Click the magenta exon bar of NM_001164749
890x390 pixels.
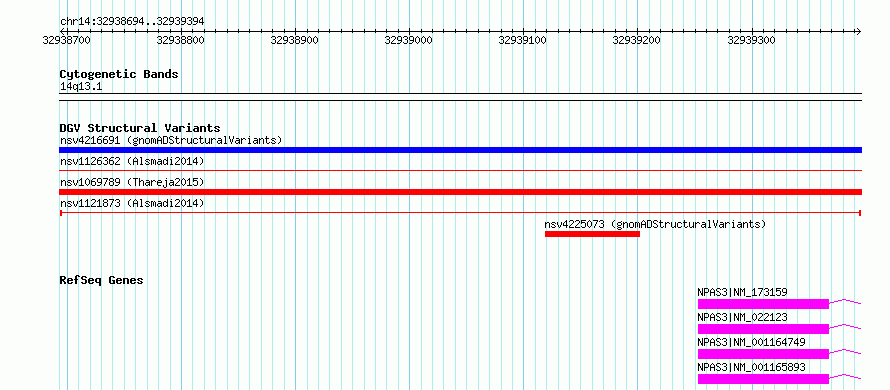(763, 354)
